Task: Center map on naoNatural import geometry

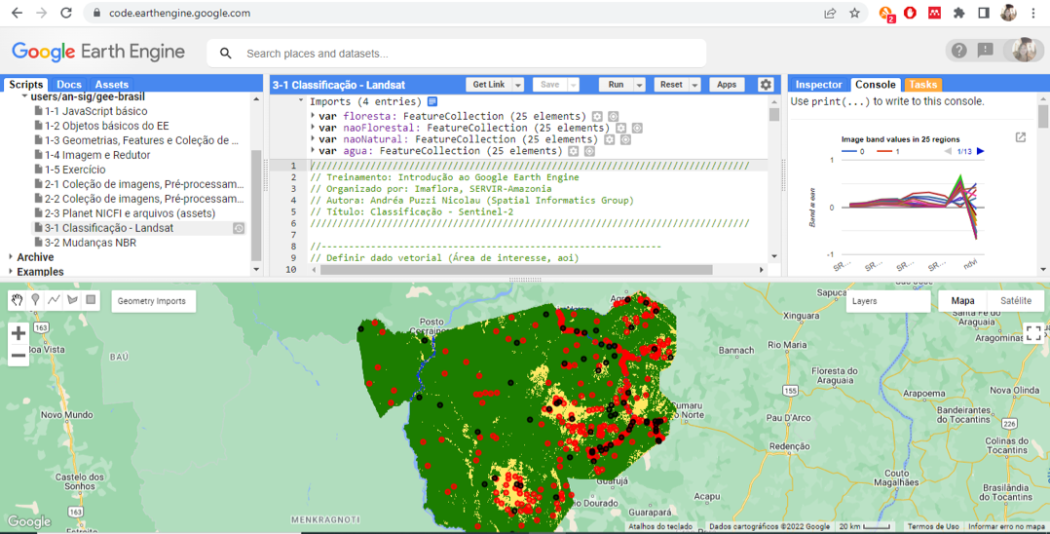Action: click(x=625, y=139)
